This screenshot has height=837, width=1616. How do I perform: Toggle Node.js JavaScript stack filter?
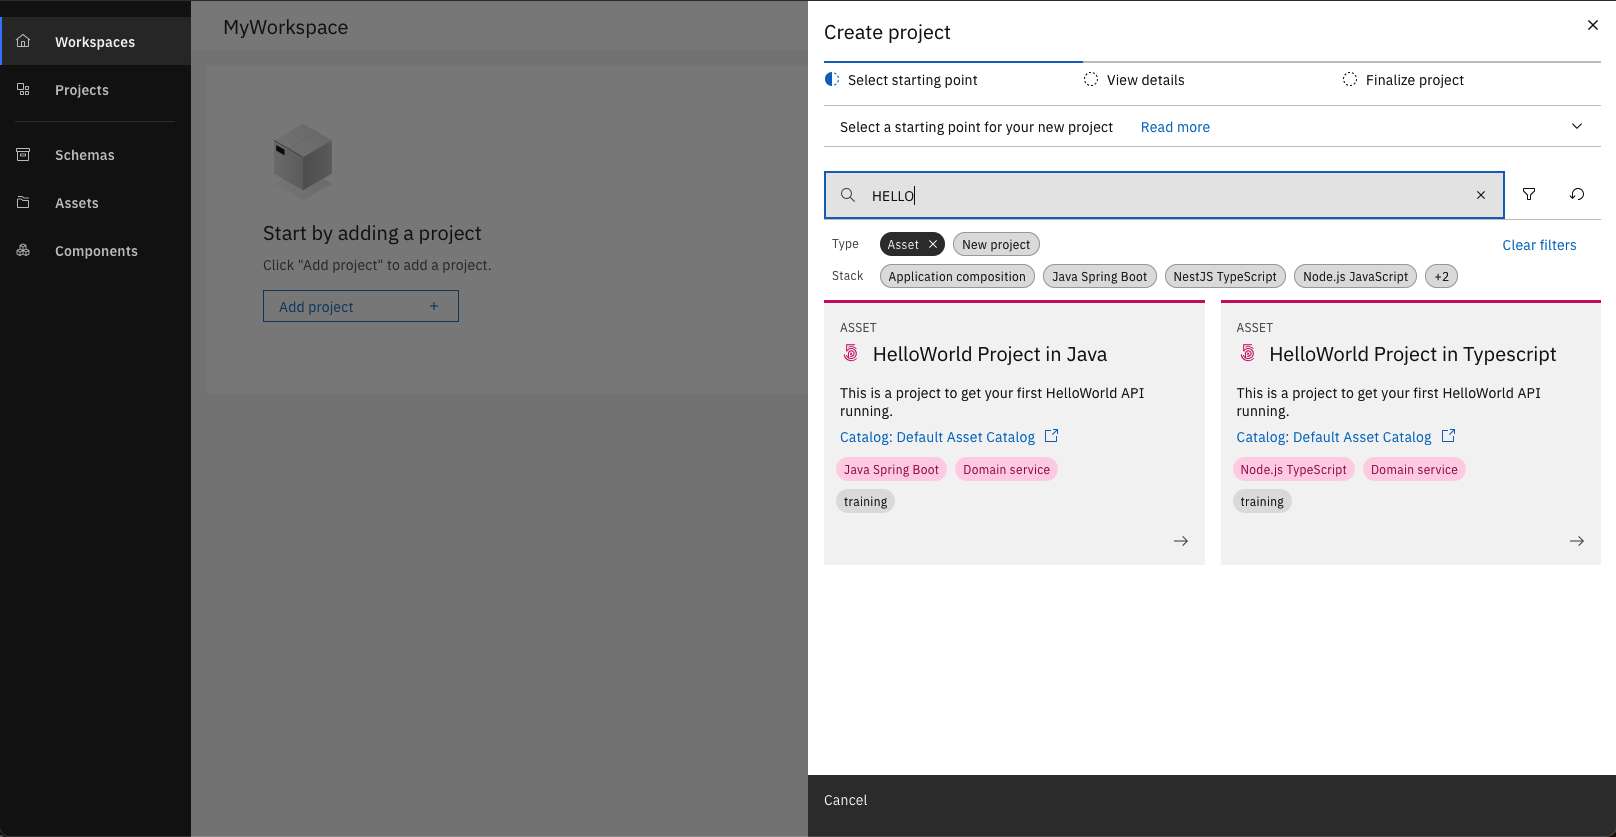pos(1355,276)
